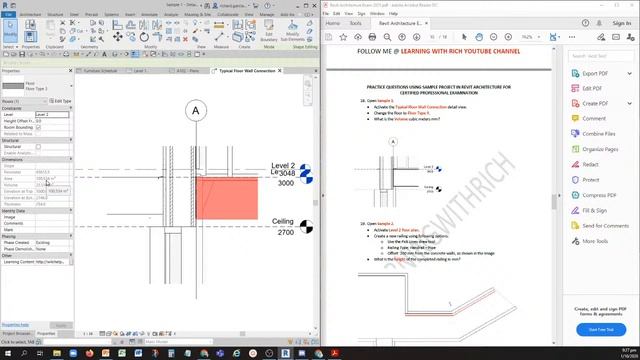Click the cloud upload icon in Acrobat
Image resolution: width=640 pixels, height=360 pixels.
coord(358,37)
